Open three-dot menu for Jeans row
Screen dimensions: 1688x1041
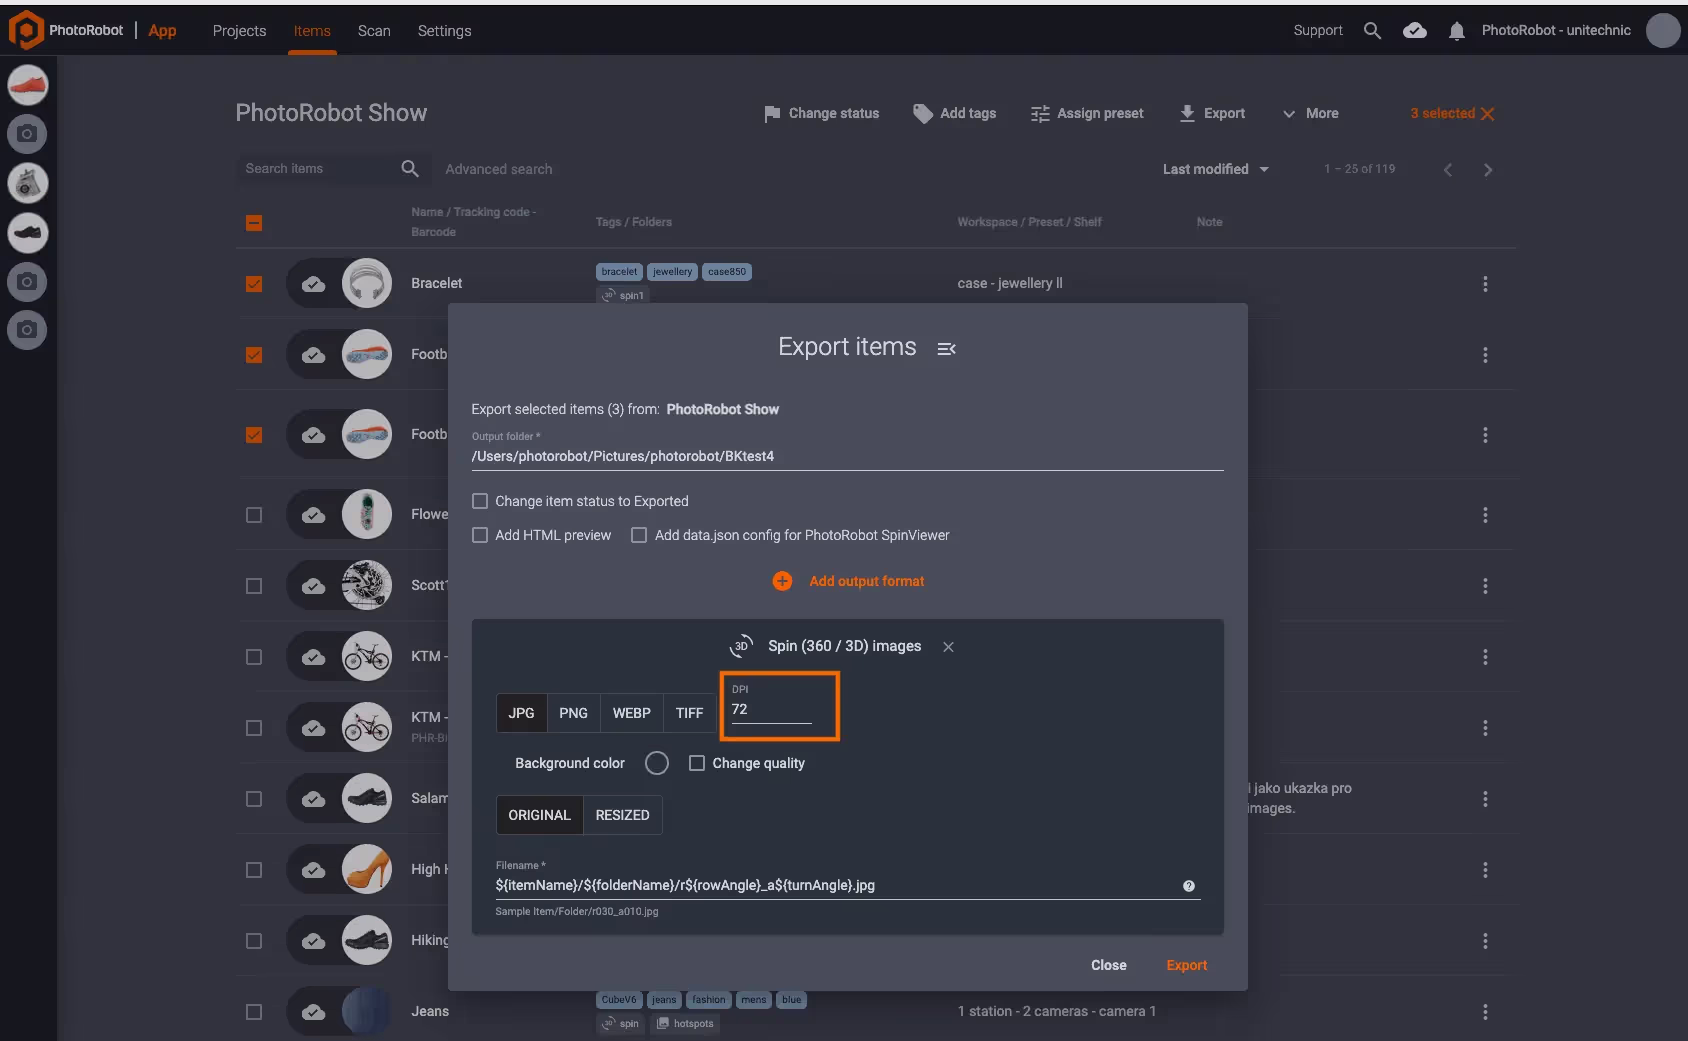1485,1012
